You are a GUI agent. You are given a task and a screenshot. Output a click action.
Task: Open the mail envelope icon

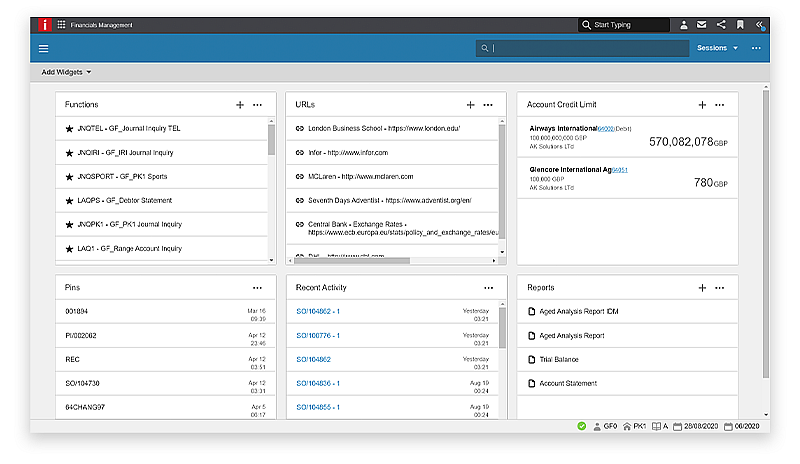click(x=702, y=24)
